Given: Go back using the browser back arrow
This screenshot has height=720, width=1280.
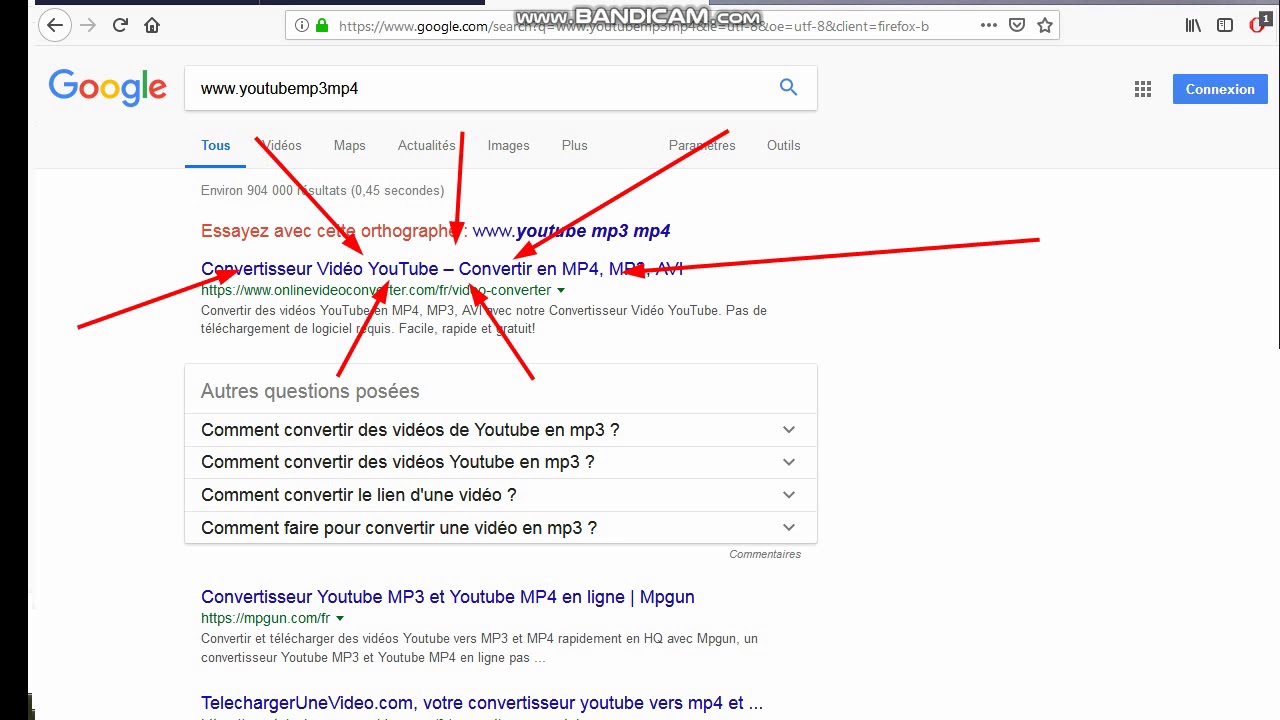Looking at the screenshot, I should [x=55, y=25].
